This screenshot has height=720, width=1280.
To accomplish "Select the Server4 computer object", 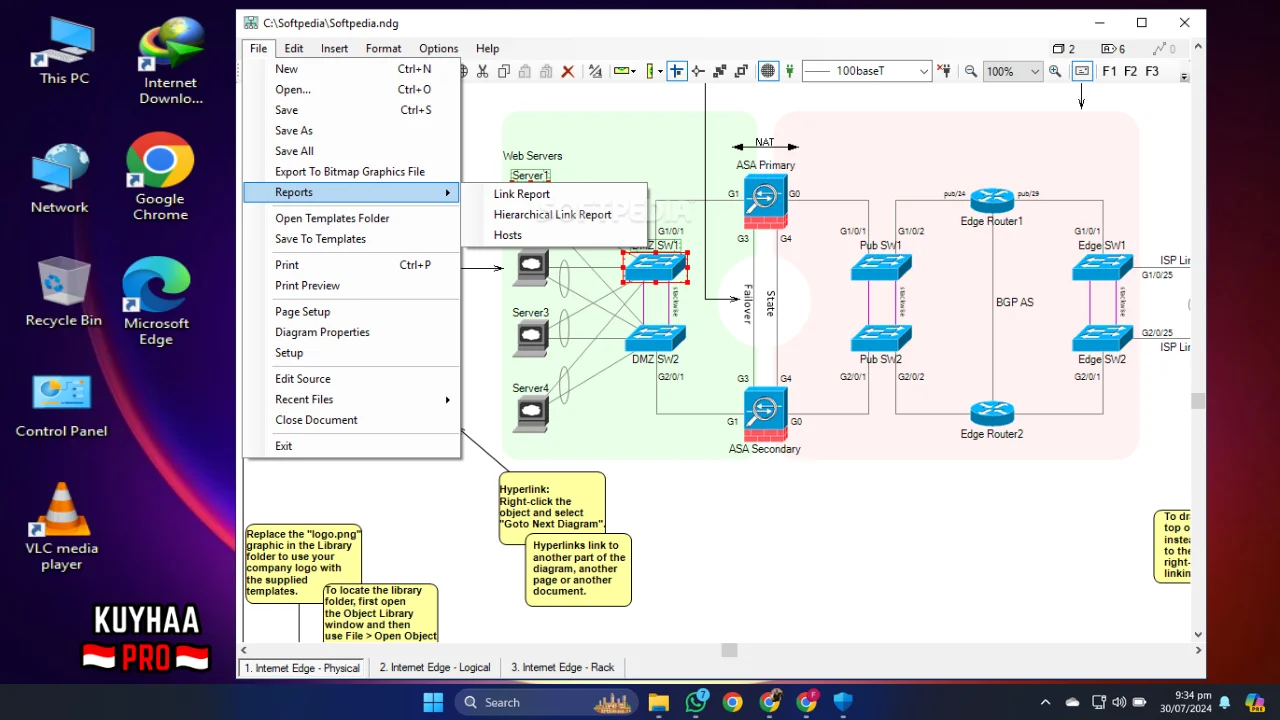I will coord(531,414).
